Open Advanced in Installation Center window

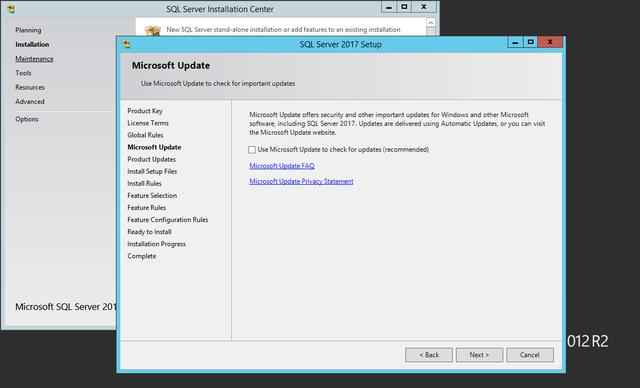pos(30,102)
